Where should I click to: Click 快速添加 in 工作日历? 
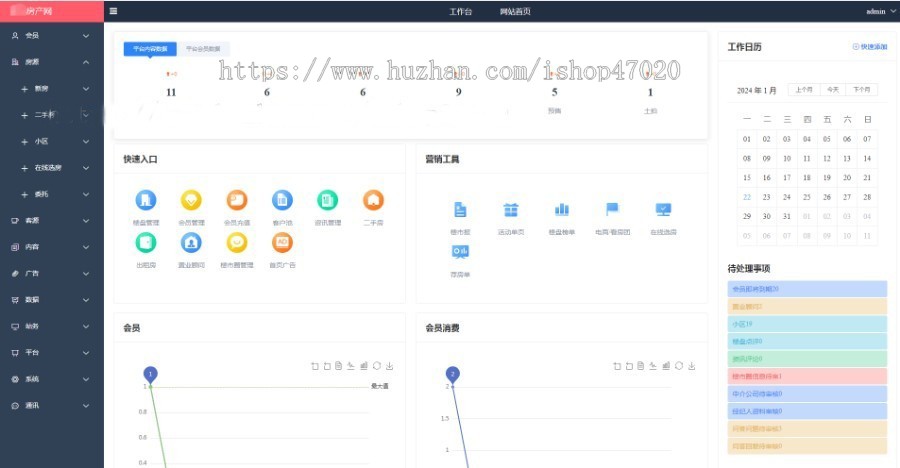tap(870, 47)
